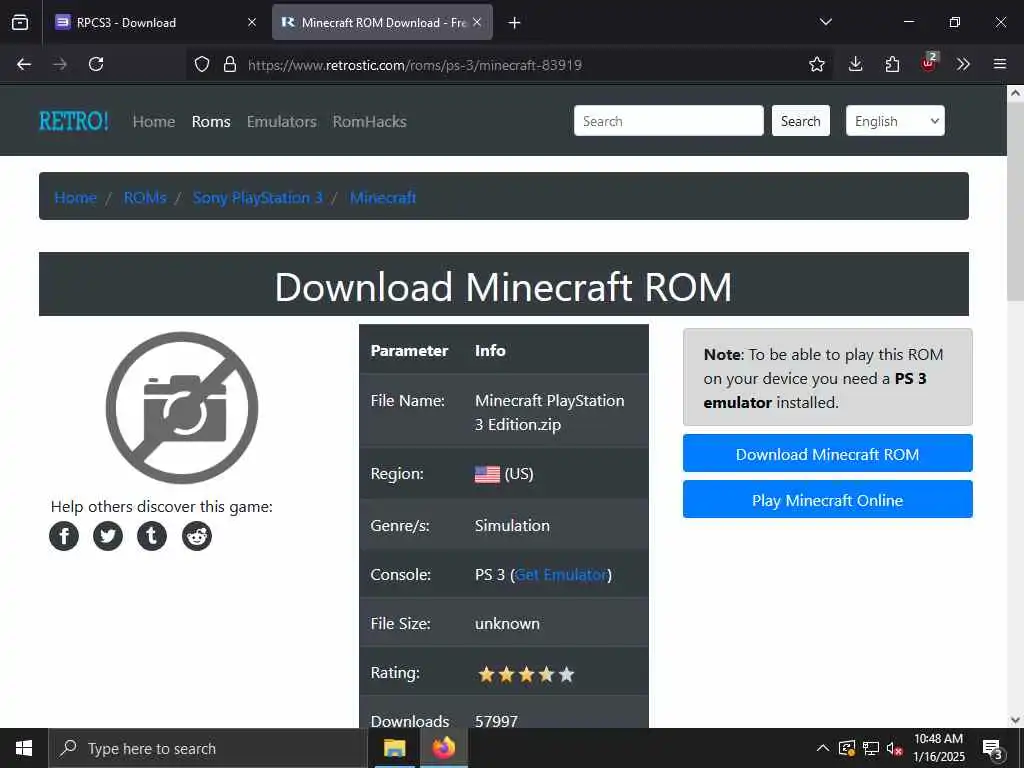Click the US flag region icon
This screenshot has width=1024, height=768.
487,474
